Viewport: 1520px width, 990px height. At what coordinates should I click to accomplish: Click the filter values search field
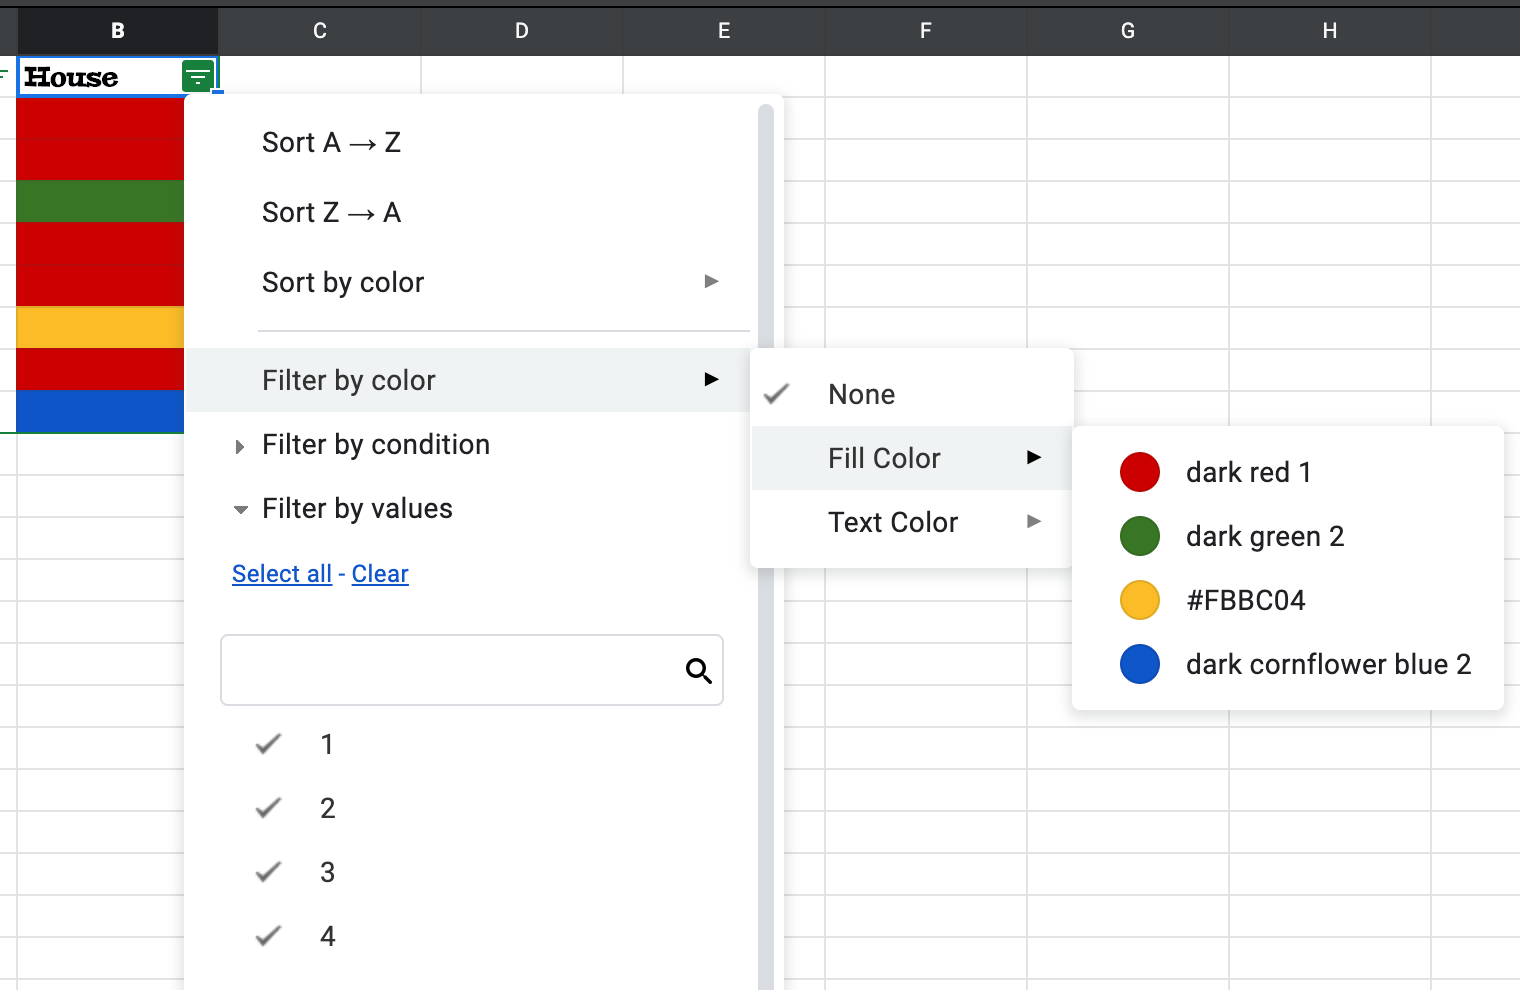pyautogui.click(x=450, y=670)
